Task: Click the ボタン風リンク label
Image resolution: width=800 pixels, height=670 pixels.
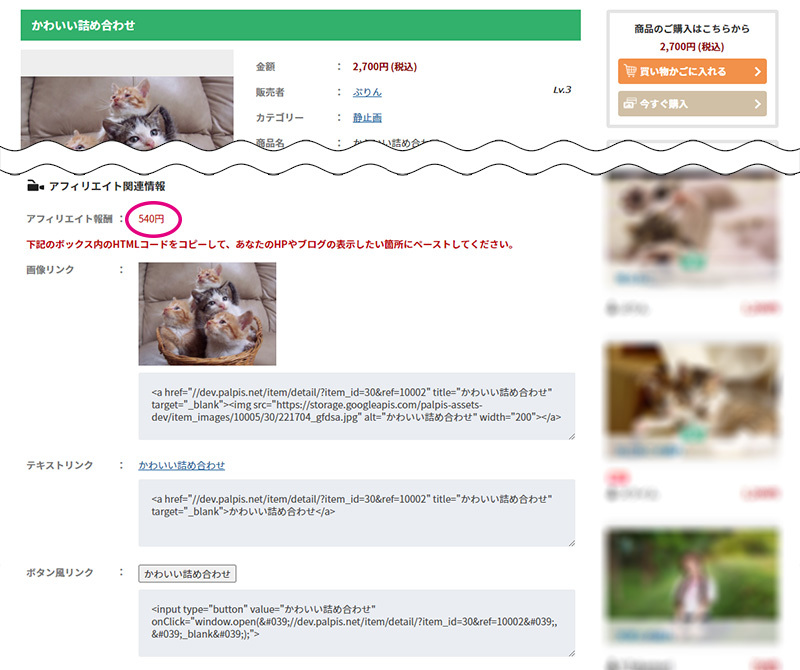Action: (x=60, y=573)
